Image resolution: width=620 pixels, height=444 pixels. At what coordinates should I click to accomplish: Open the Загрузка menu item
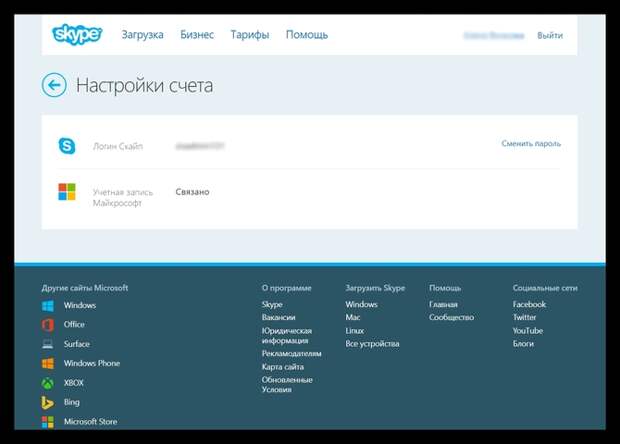pos(142,35)
